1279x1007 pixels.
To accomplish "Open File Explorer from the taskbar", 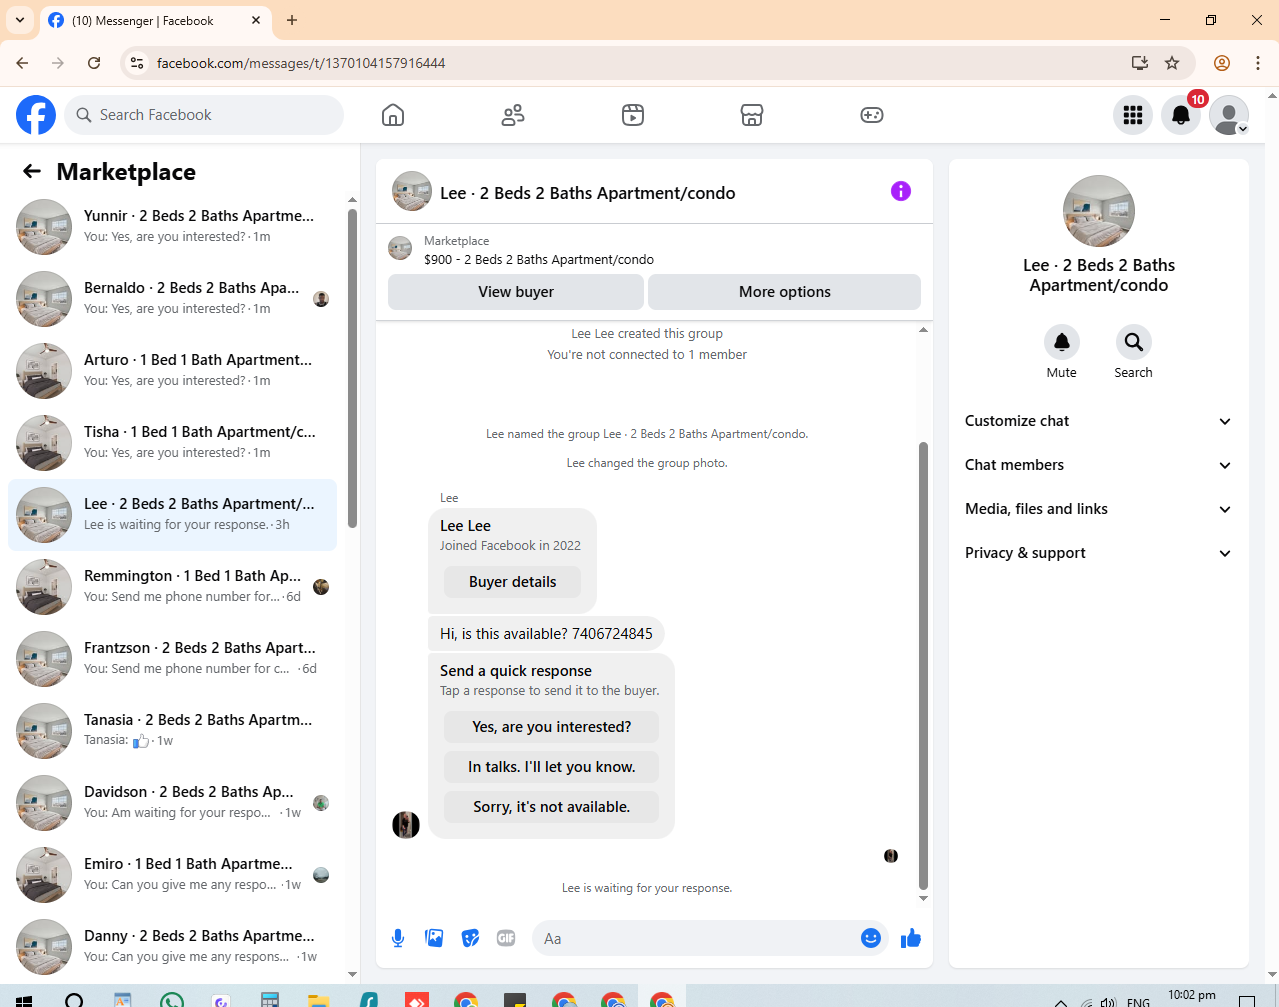I will [x=319, y=999].
